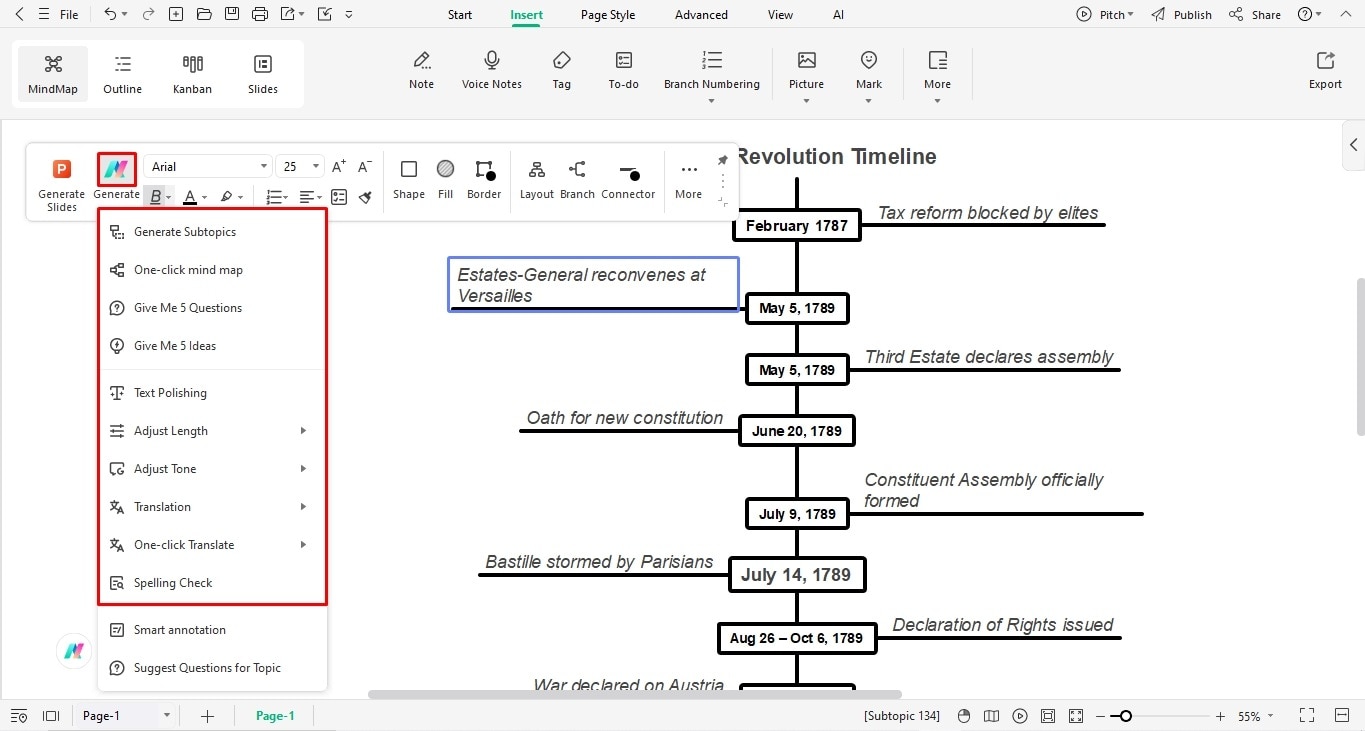Click the format painter brush icon
This screenshot has width=1365, height=731.
(365, 197)
